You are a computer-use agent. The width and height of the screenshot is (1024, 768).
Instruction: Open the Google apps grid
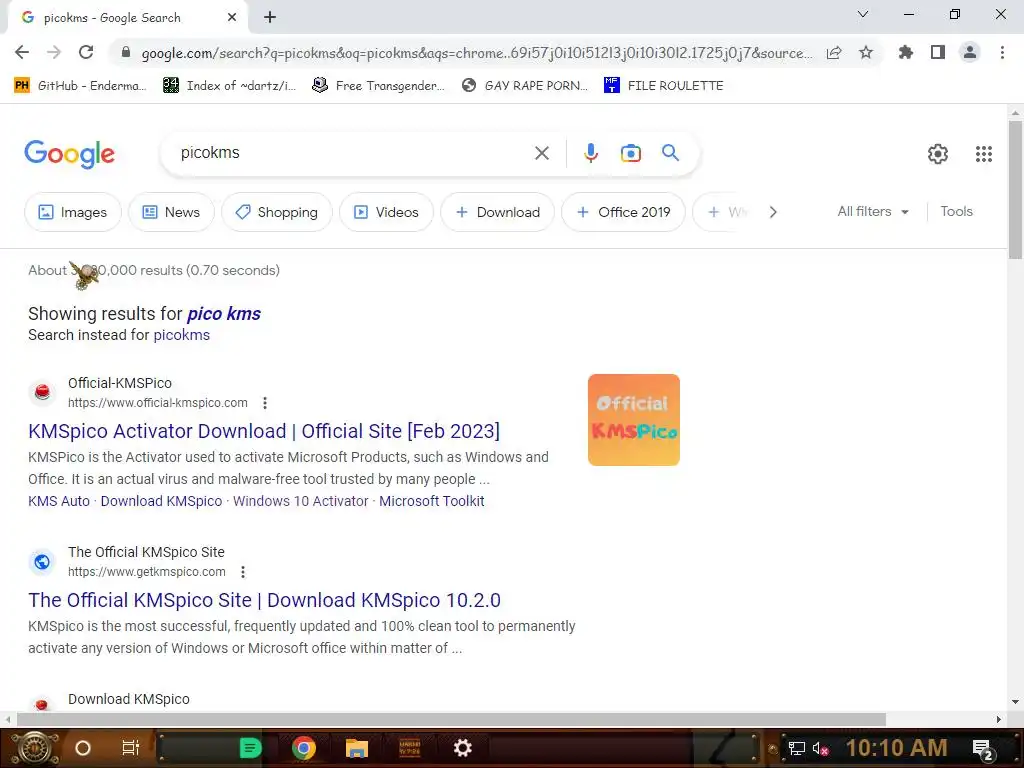984,153
